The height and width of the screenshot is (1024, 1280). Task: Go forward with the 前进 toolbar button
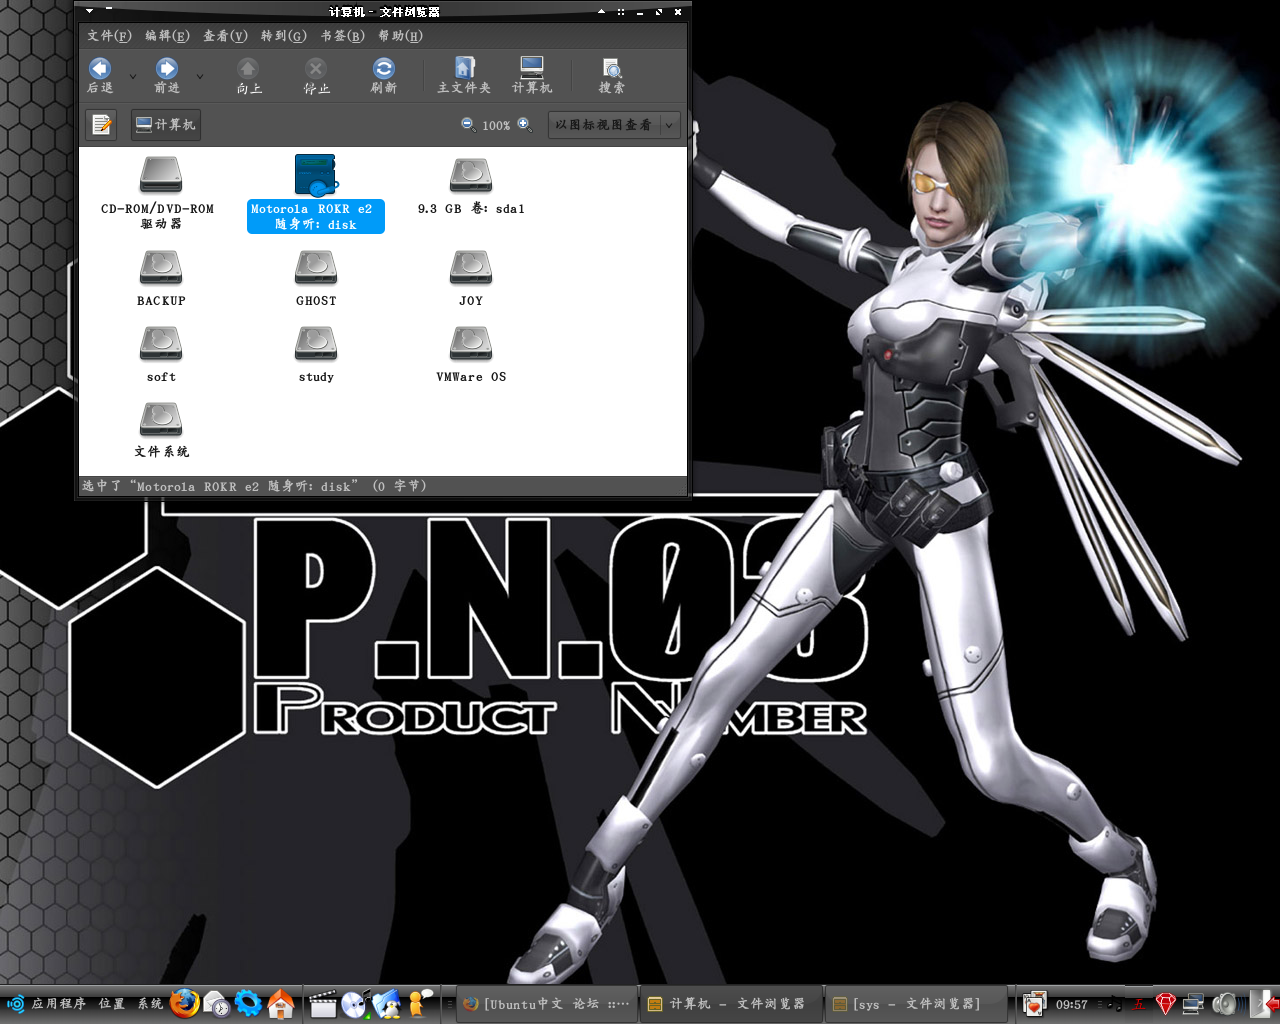pos(167,76)
